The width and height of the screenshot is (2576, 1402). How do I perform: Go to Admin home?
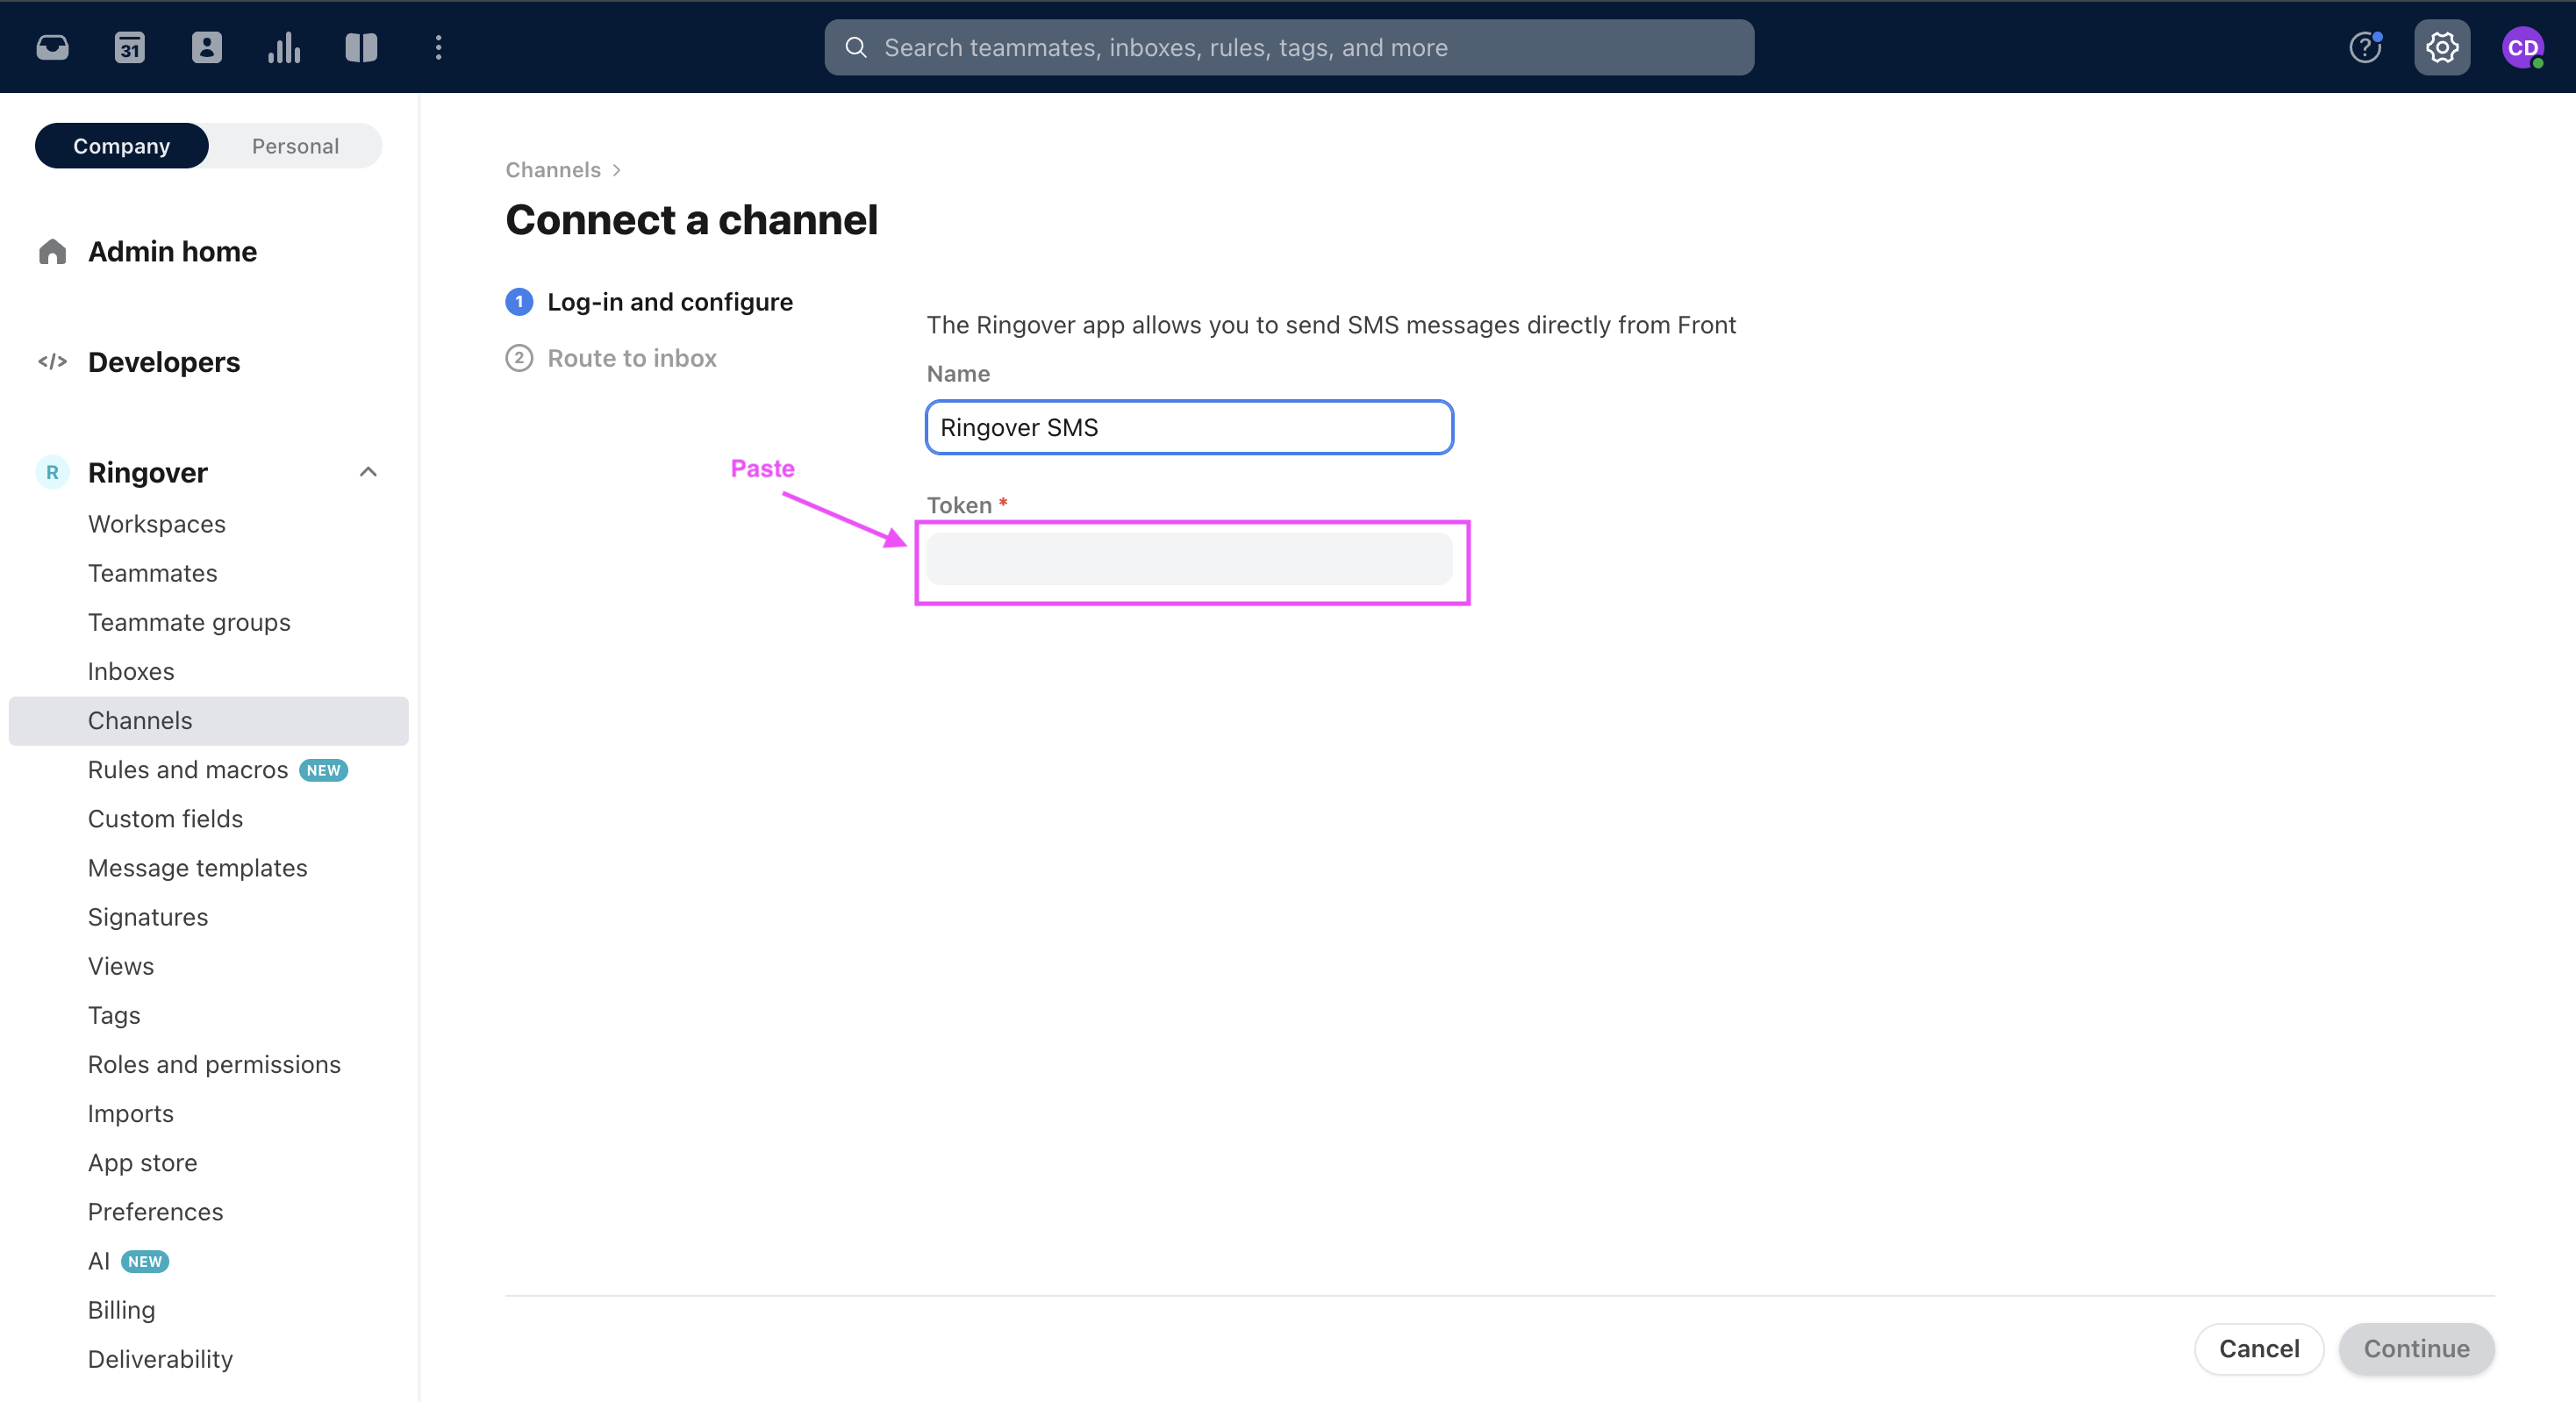click(172, 251)
